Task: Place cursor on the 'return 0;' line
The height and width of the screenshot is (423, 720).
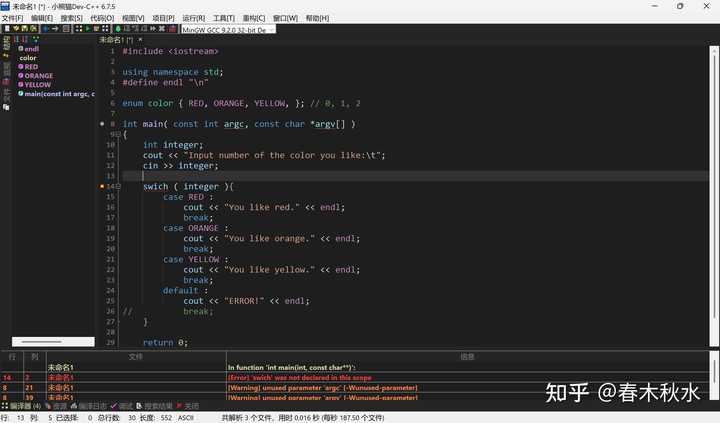Action: coord(165,343)
